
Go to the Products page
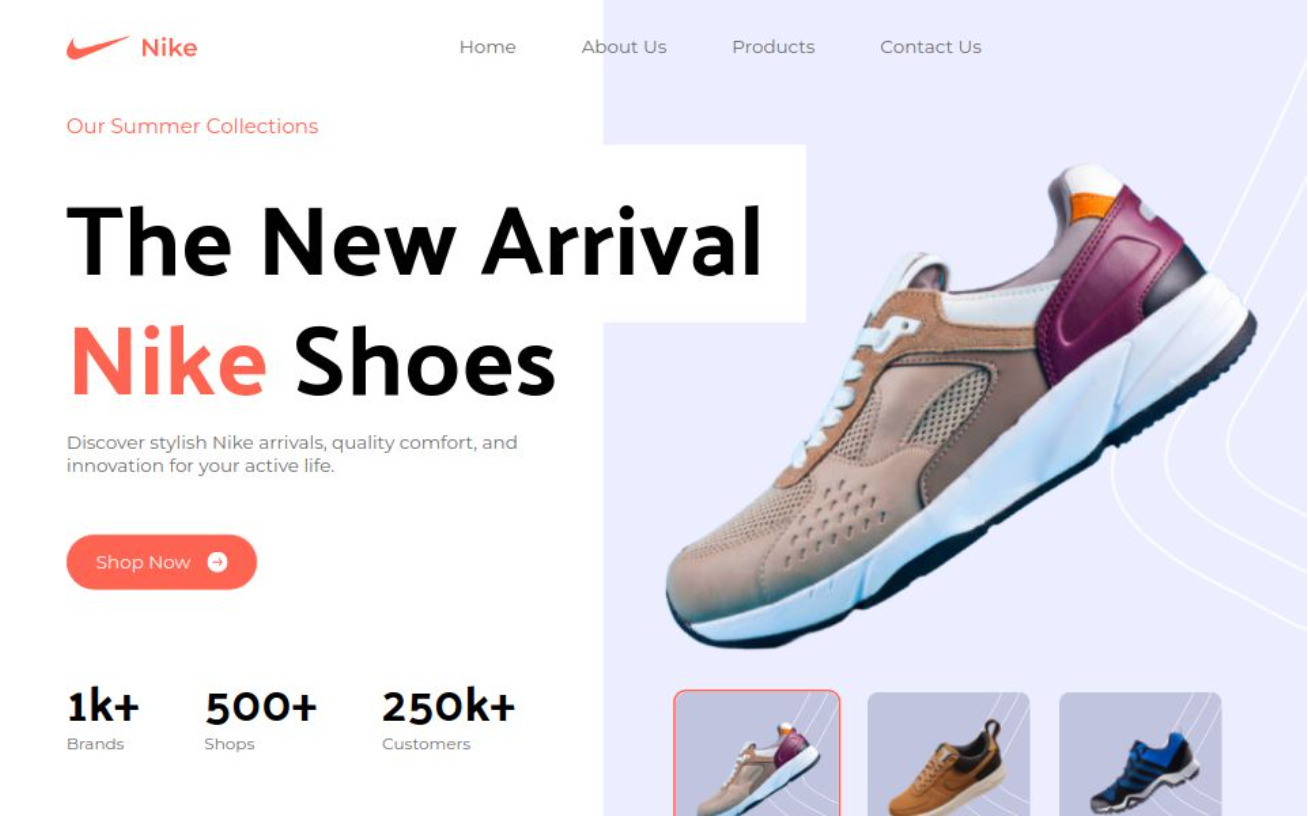(773, 47)
